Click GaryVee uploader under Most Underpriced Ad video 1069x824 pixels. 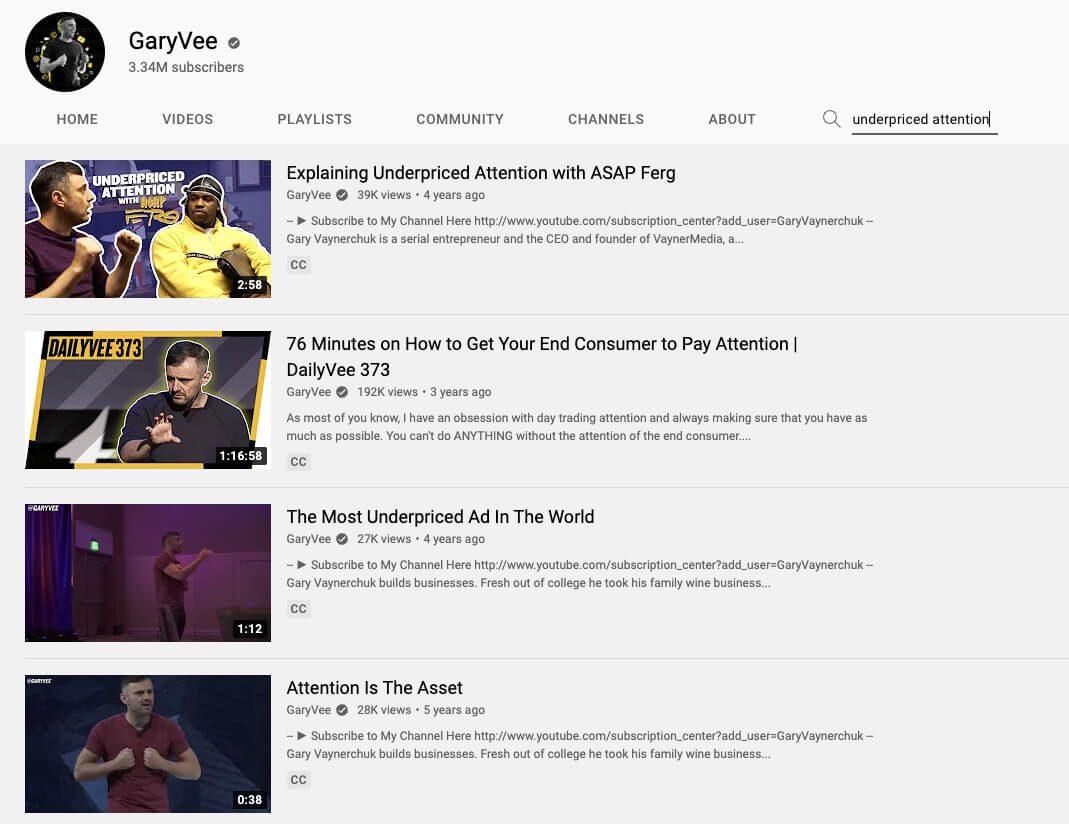[x=308, y=539]
